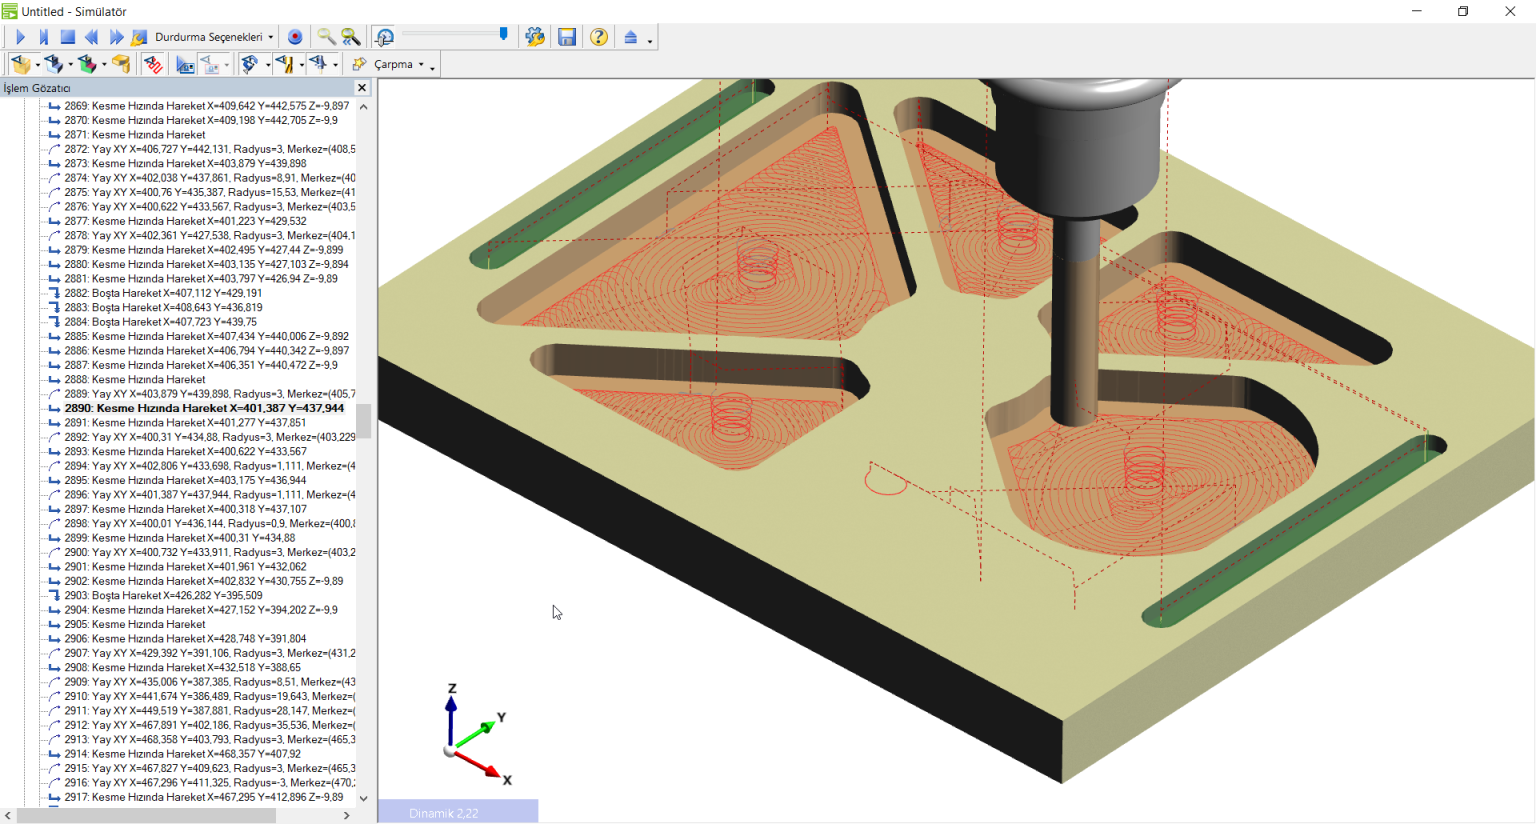
Task: Open the simulator settings gear icon
Action: tap(534, 37)
